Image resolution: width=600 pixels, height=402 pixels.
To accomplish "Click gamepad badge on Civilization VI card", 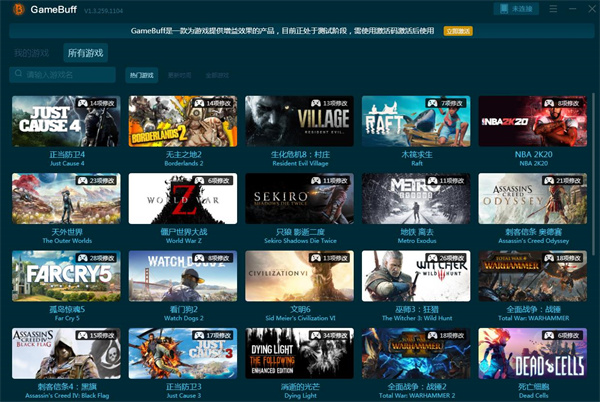I will coord(329,258).
